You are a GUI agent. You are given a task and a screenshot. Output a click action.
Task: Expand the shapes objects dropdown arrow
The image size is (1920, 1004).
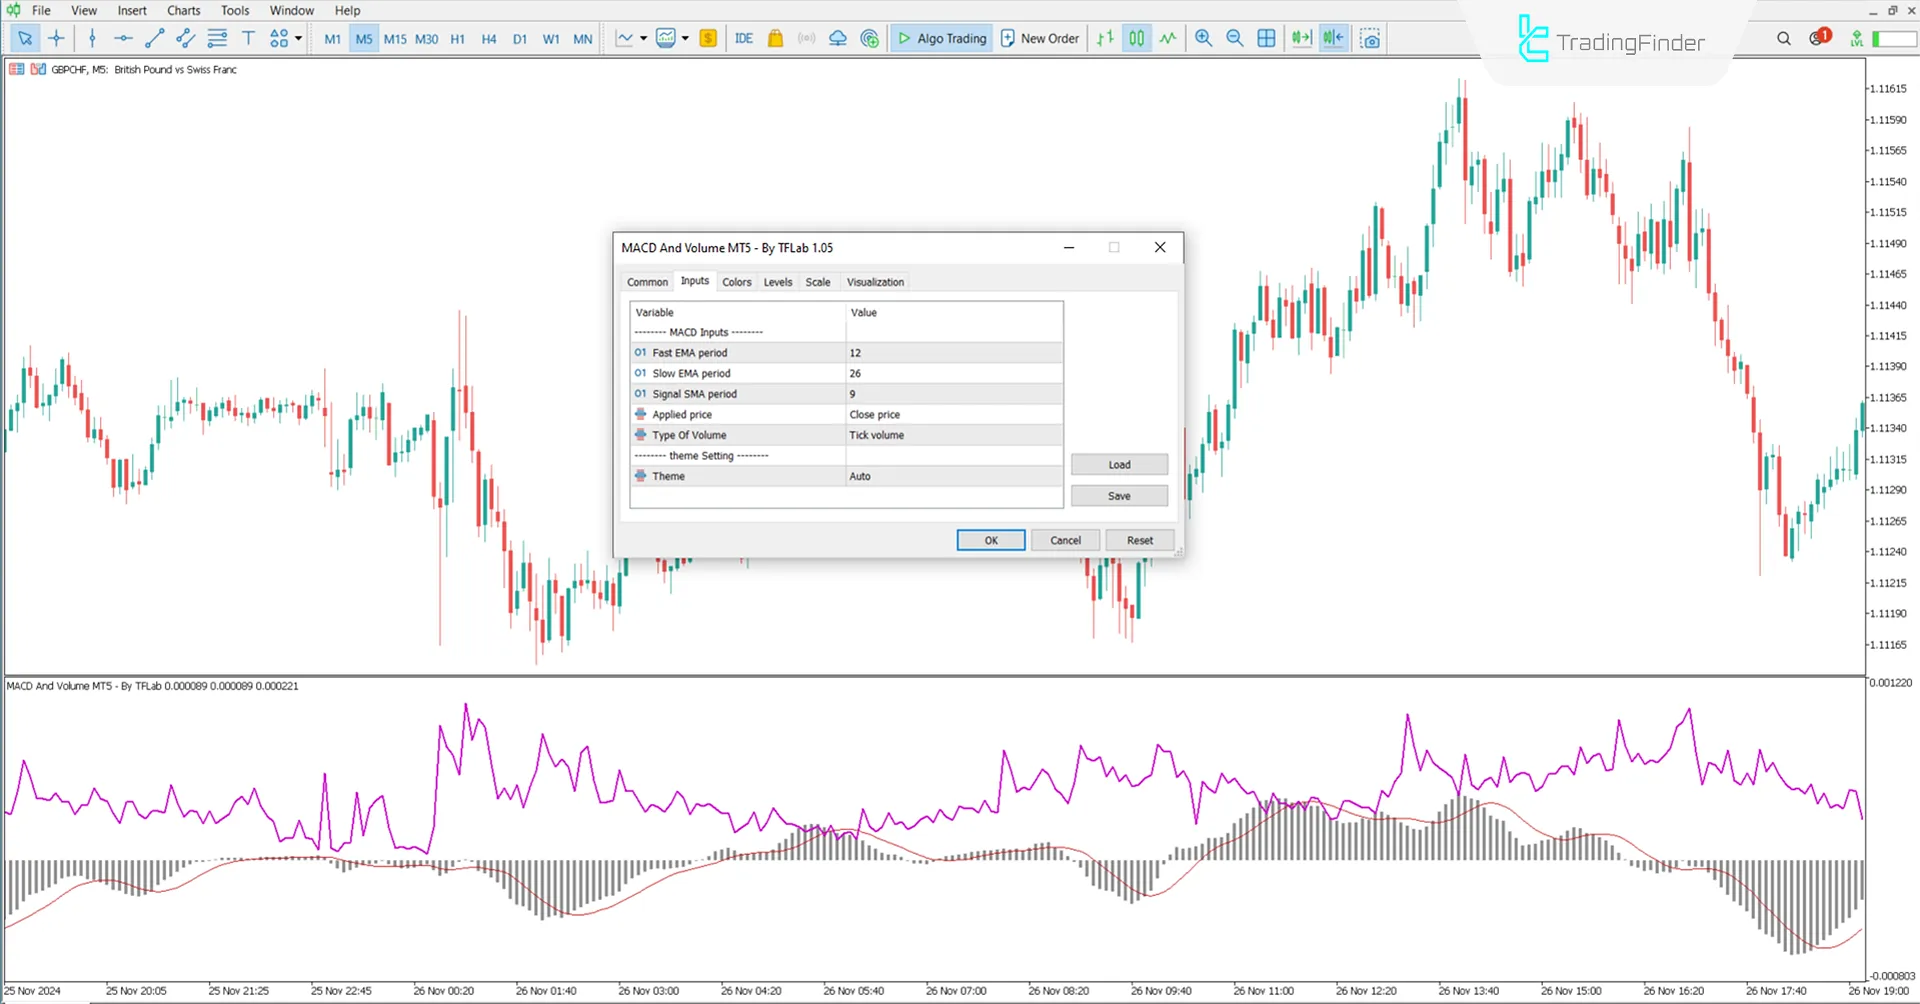point(298,38)
